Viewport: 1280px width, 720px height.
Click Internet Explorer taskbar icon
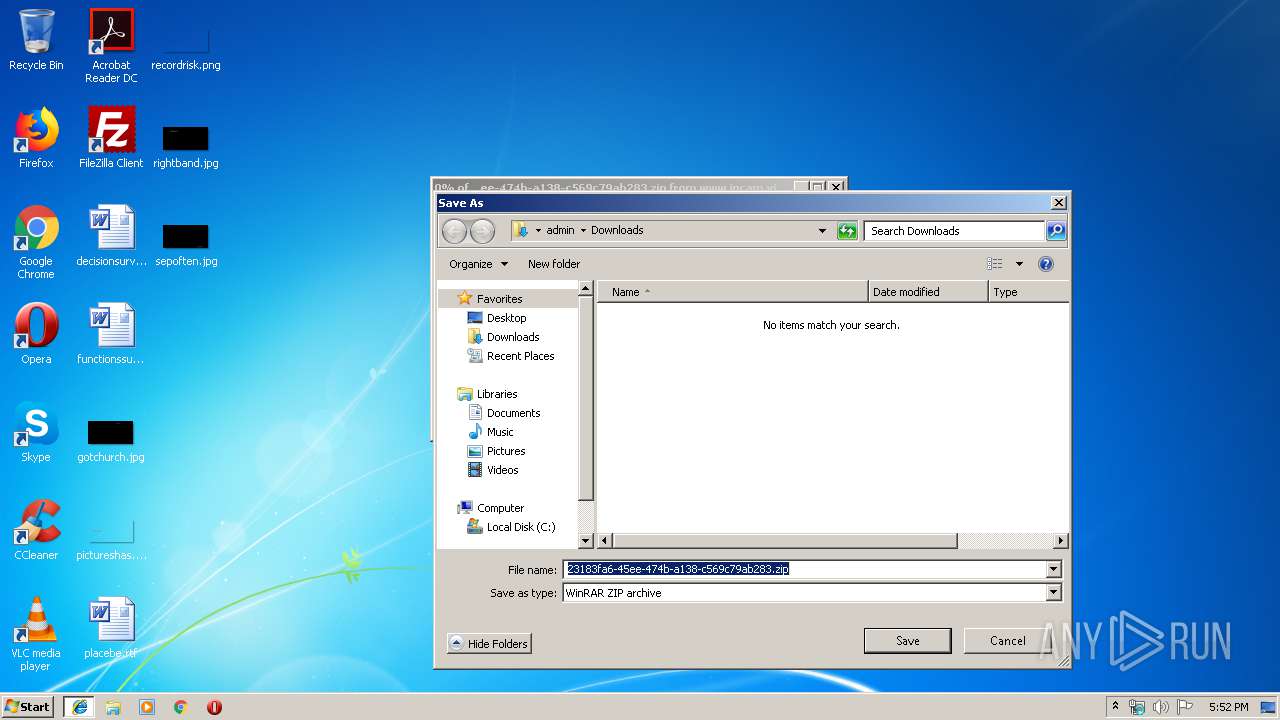pos(79,707)
